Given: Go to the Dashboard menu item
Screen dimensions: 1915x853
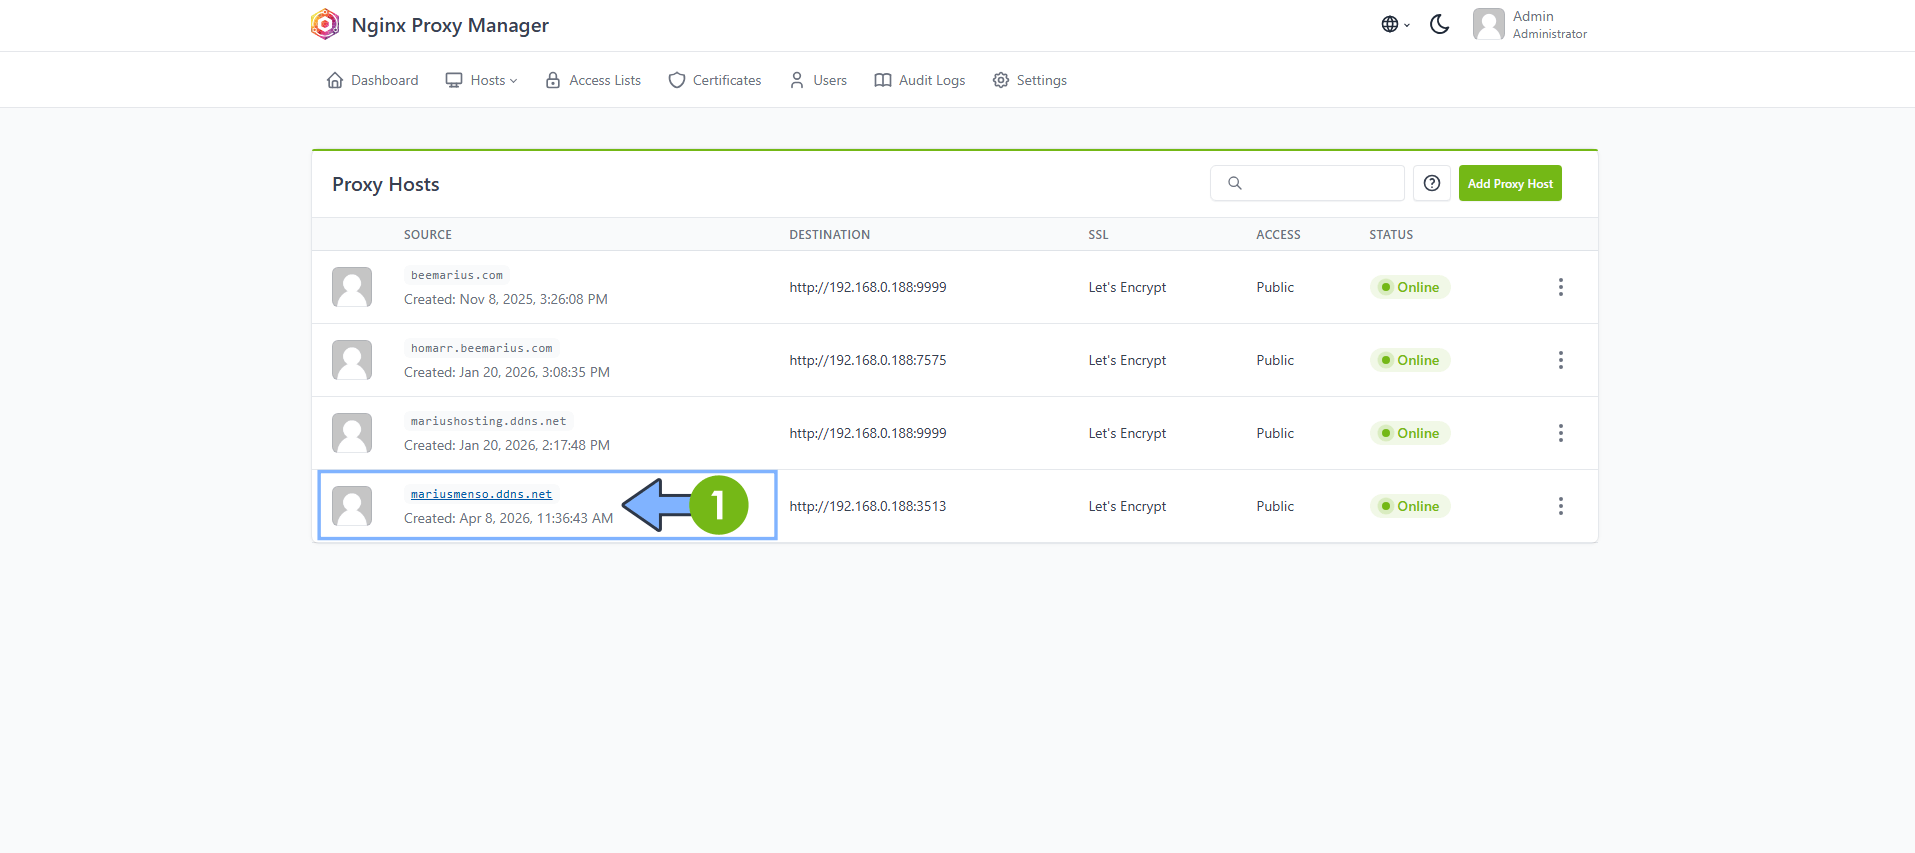Looking at the screenshot, I should pos(372,80).
